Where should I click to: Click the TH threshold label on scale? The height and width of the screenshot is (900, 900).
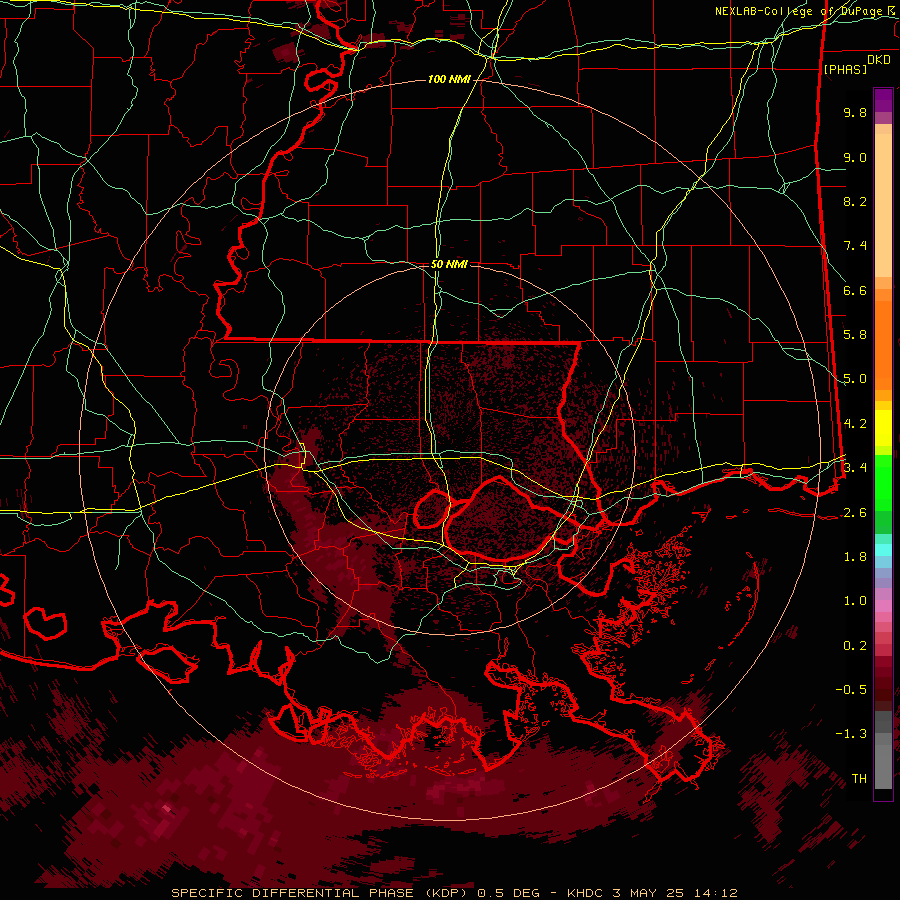click(x=859, y=779)
